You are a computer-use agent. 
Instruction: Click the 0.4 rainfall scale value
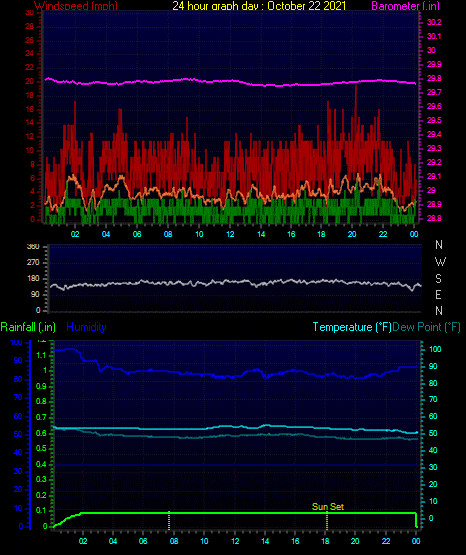41,464
